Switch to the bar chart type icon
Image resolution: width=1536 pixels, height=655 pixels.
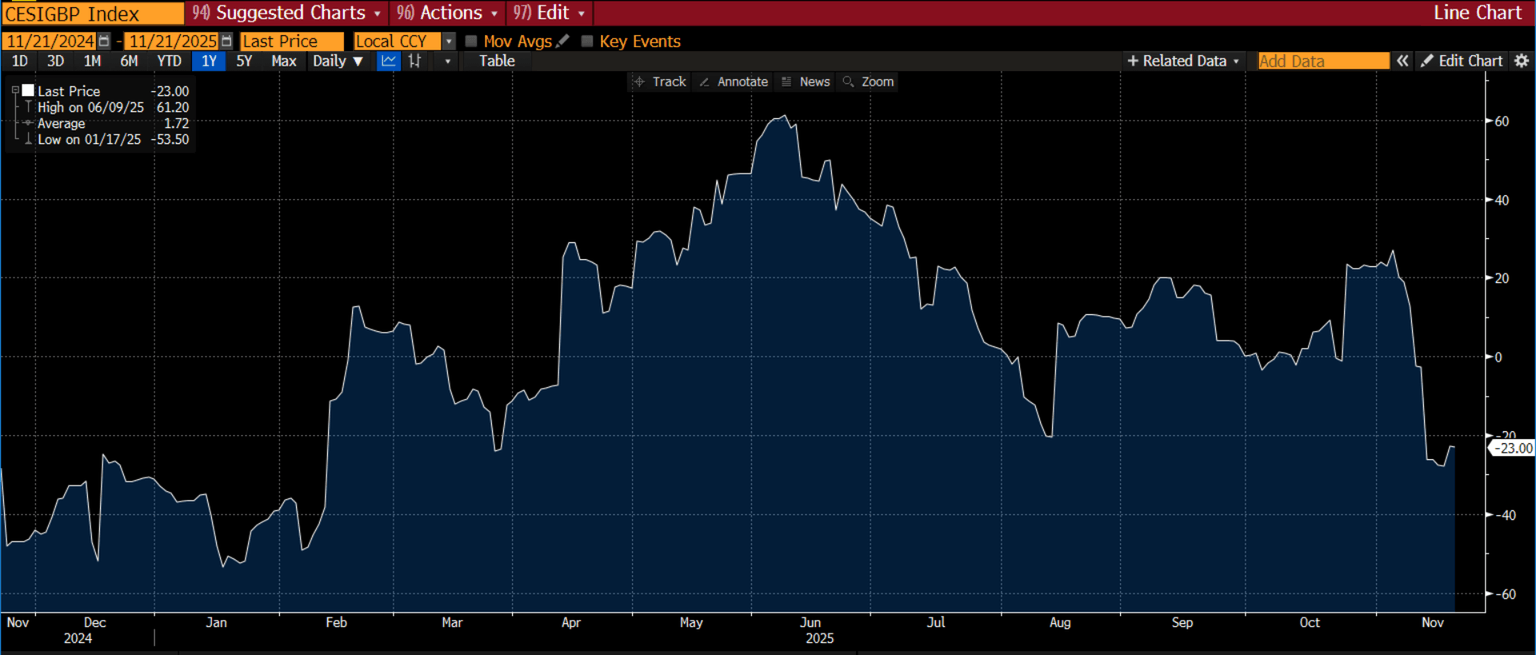[415, 61]
